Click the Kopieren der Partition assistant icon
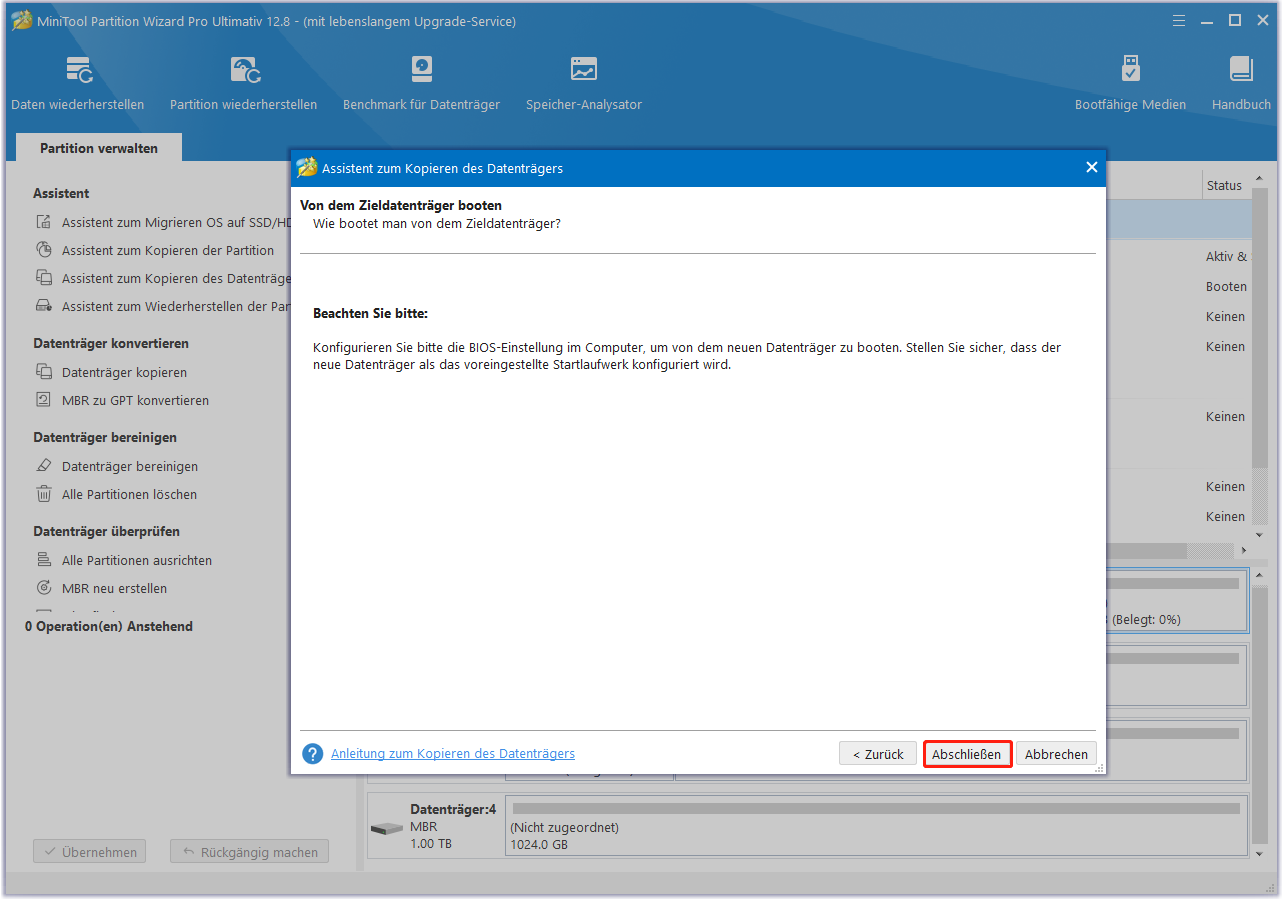 coord(44,251)
